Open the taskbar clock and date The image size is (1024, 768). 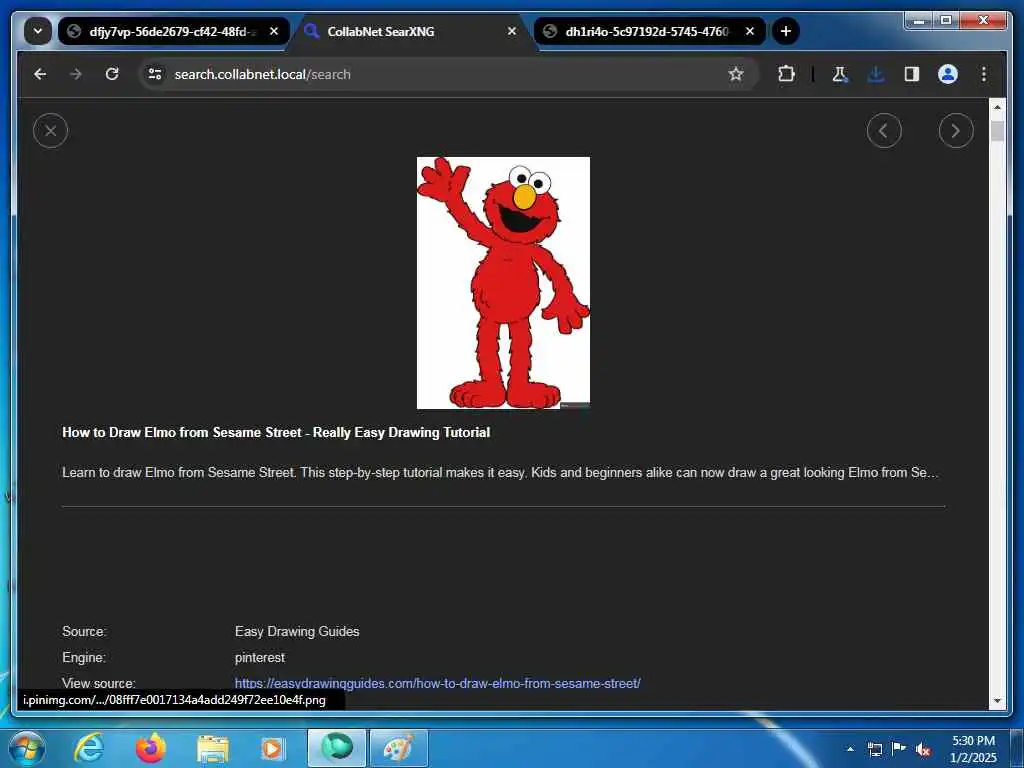[973, 749]
